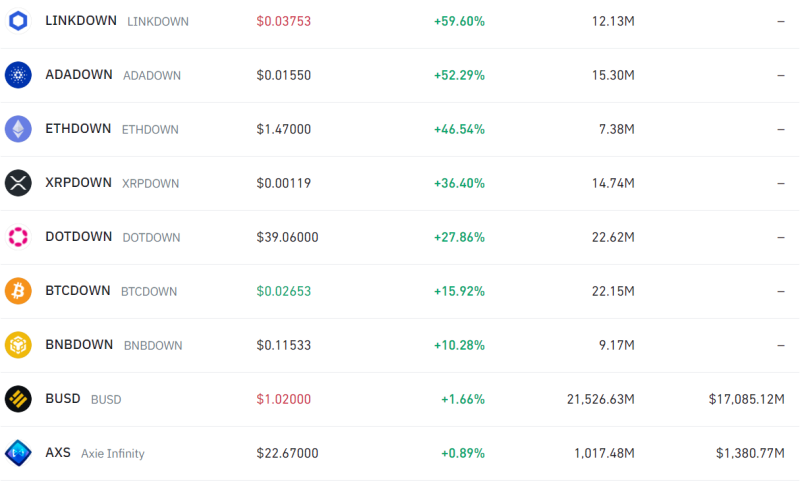Viewport: 800px width, 484px height.
Task: Select the $22.67000 AXS price
Action: [287, 453]
